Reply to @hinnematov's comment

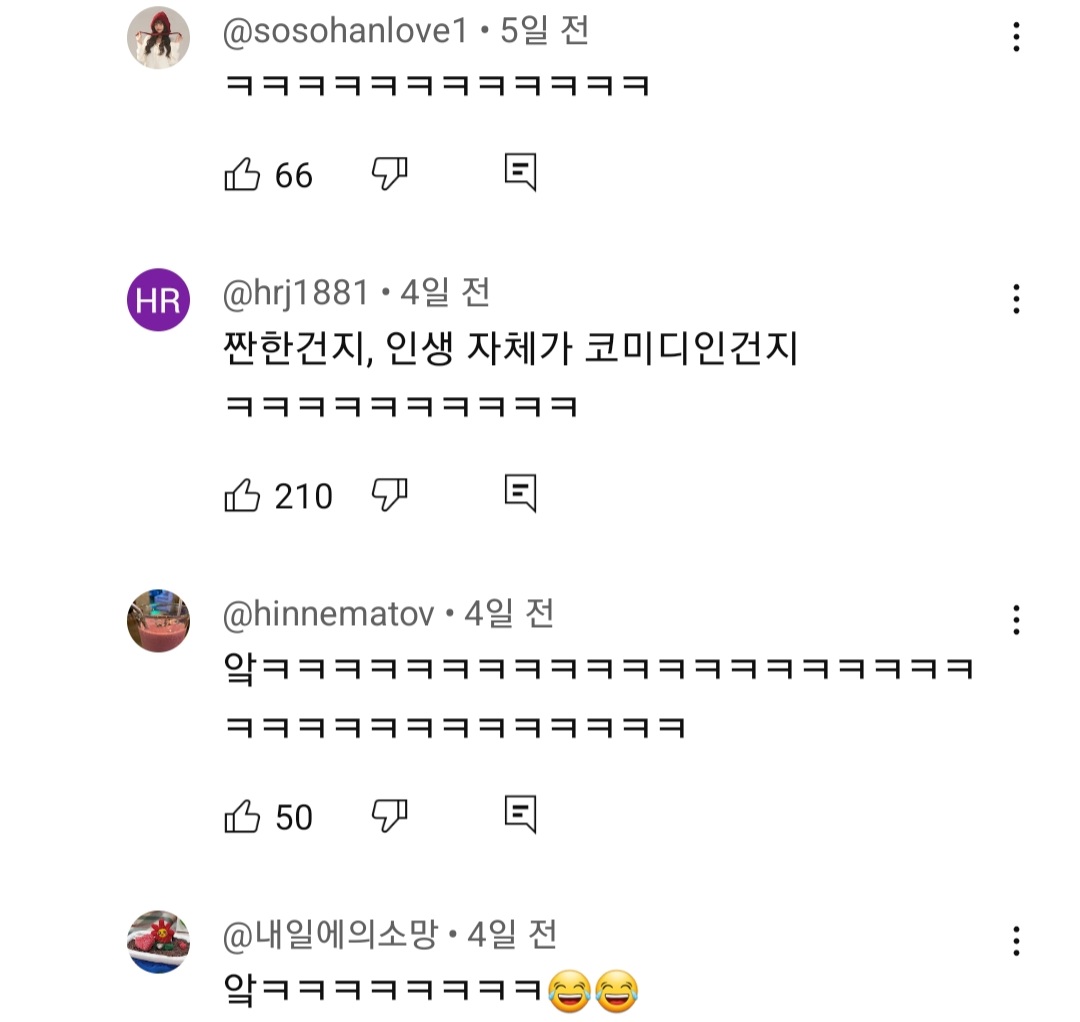click(x=520, y=816)
